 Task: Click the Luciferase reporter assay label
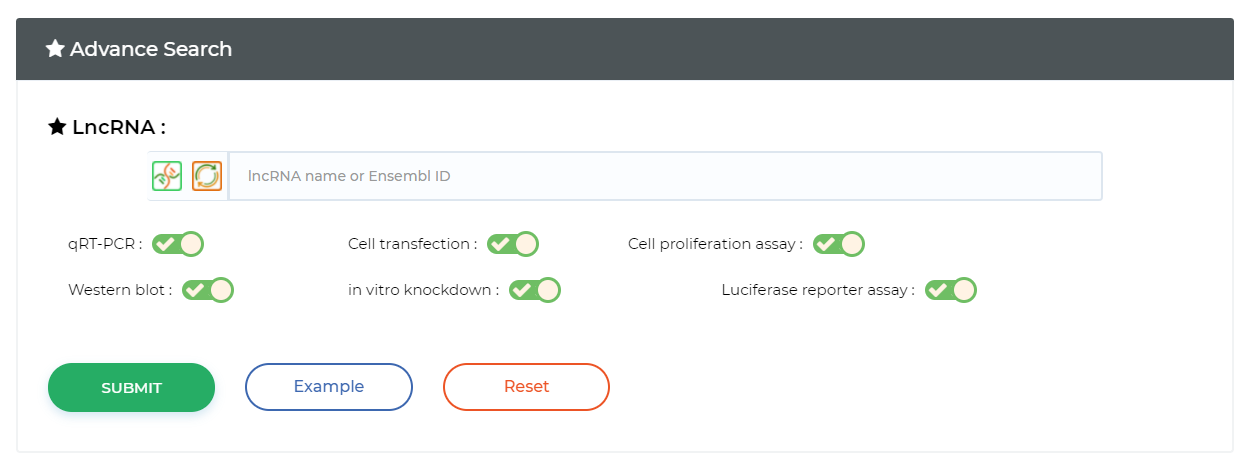tap(817, 290)
